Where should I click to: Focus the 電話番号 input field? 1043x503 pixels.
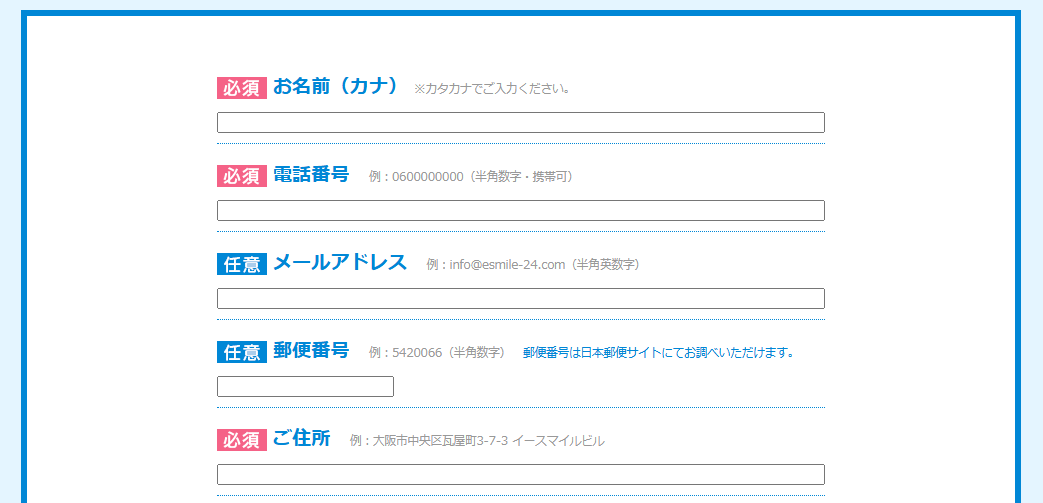coord(520,211)
